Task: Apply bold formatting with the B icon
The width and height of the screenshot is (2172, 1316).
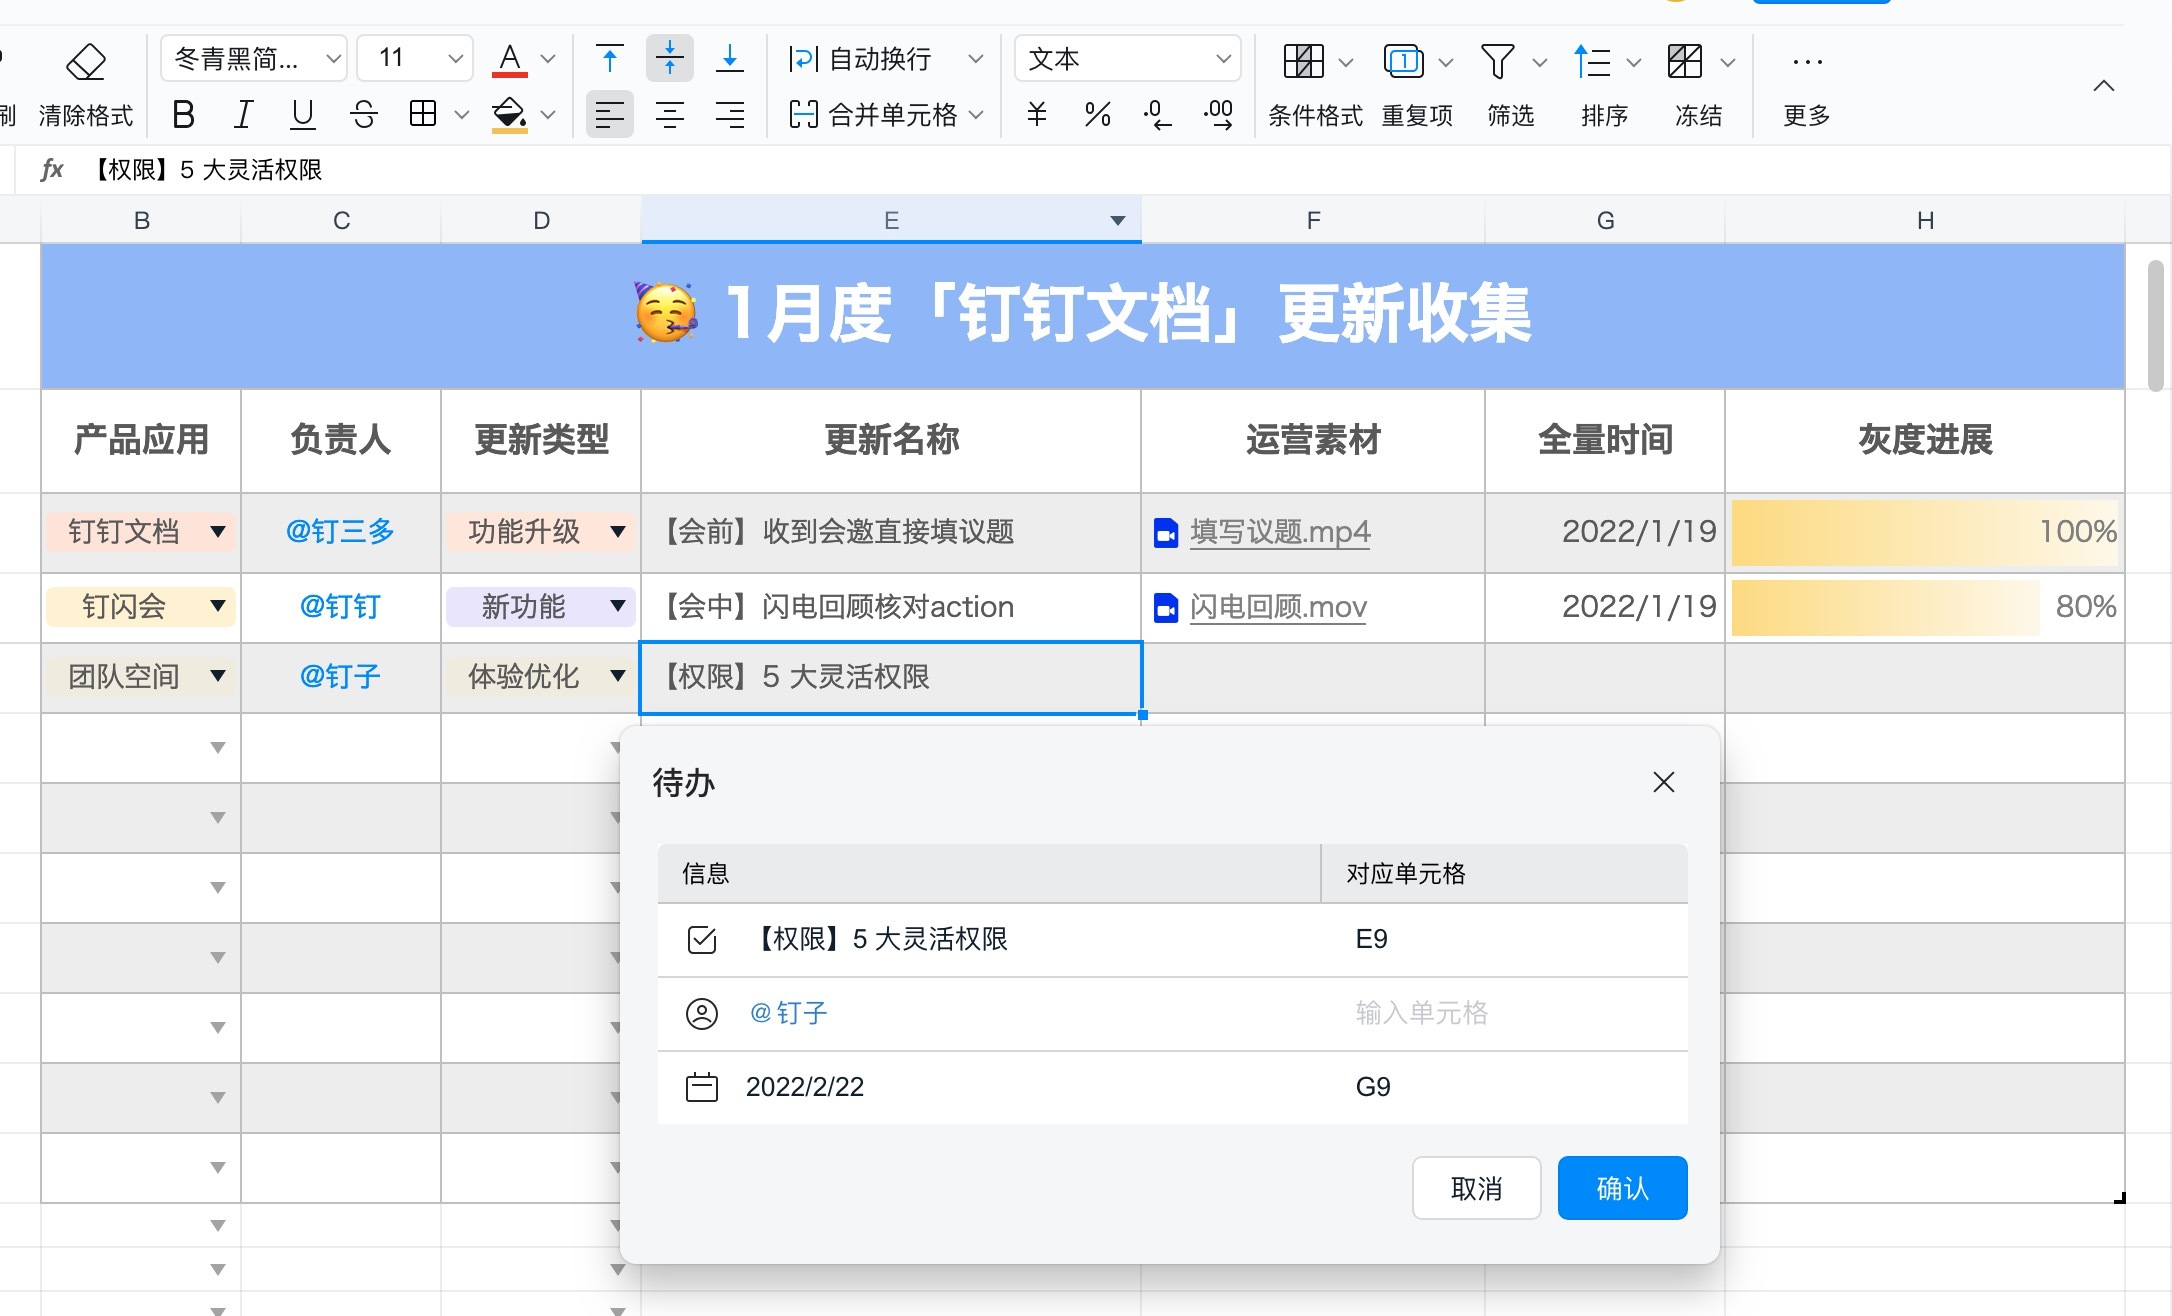Action: 182,114
